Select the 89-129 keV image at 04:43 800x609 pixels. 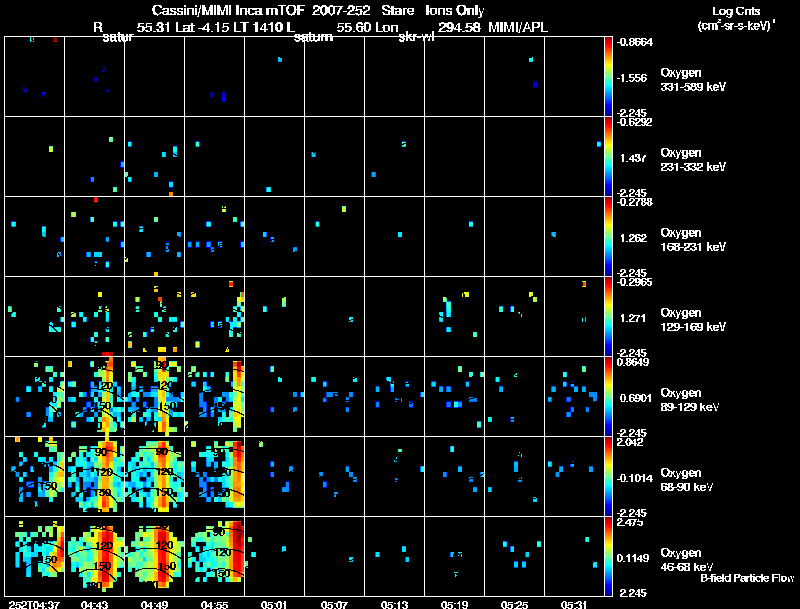94,397
